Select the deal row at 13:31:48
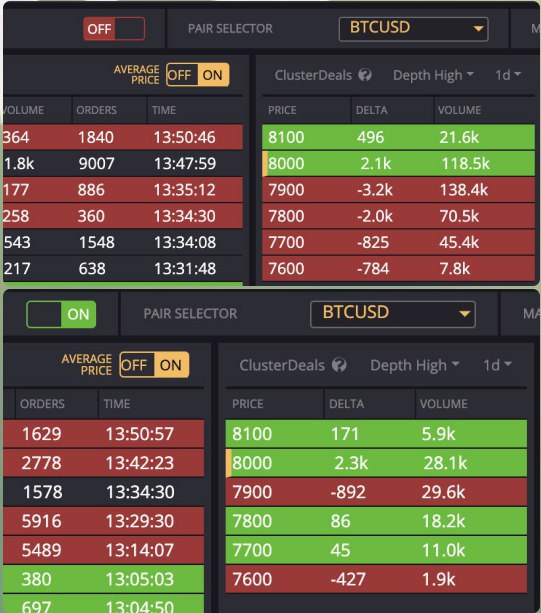This screenshot has height=613, width=541. 123,268
